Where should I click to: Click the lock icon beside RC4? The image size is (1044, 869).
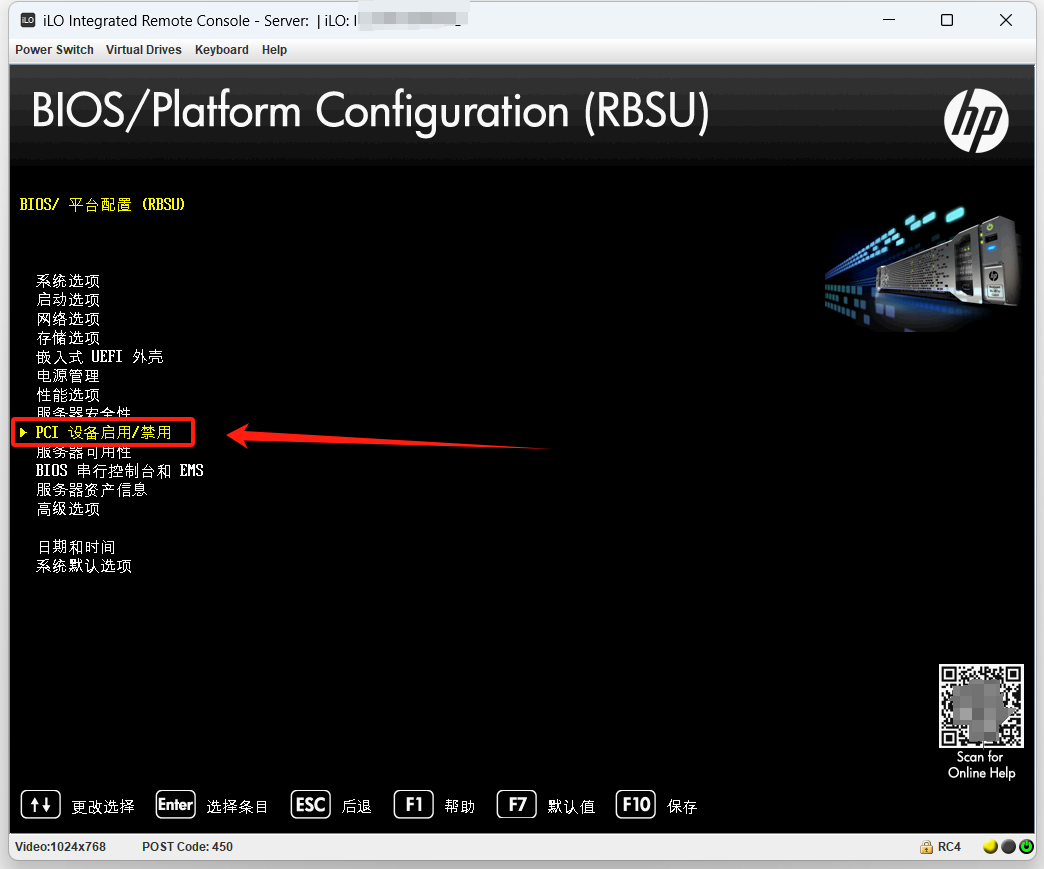926,847
